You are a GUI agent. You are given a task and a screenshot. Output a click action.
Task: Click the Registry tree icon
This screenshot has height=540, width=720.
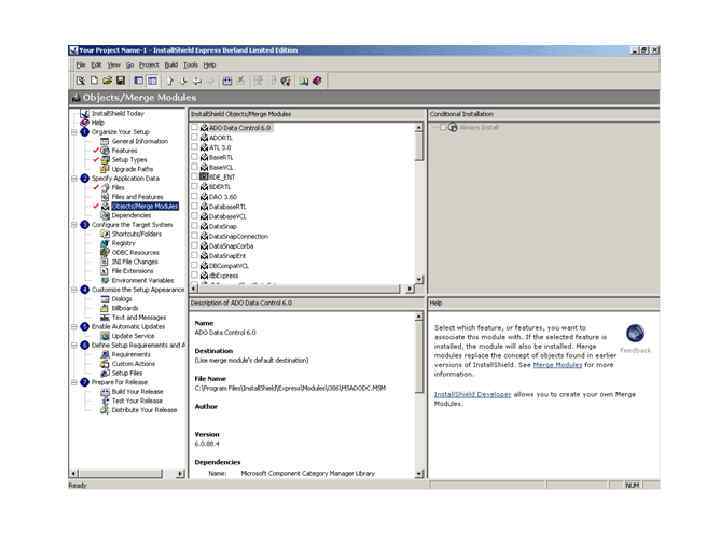pyautogui.click(x=105, y=243)
